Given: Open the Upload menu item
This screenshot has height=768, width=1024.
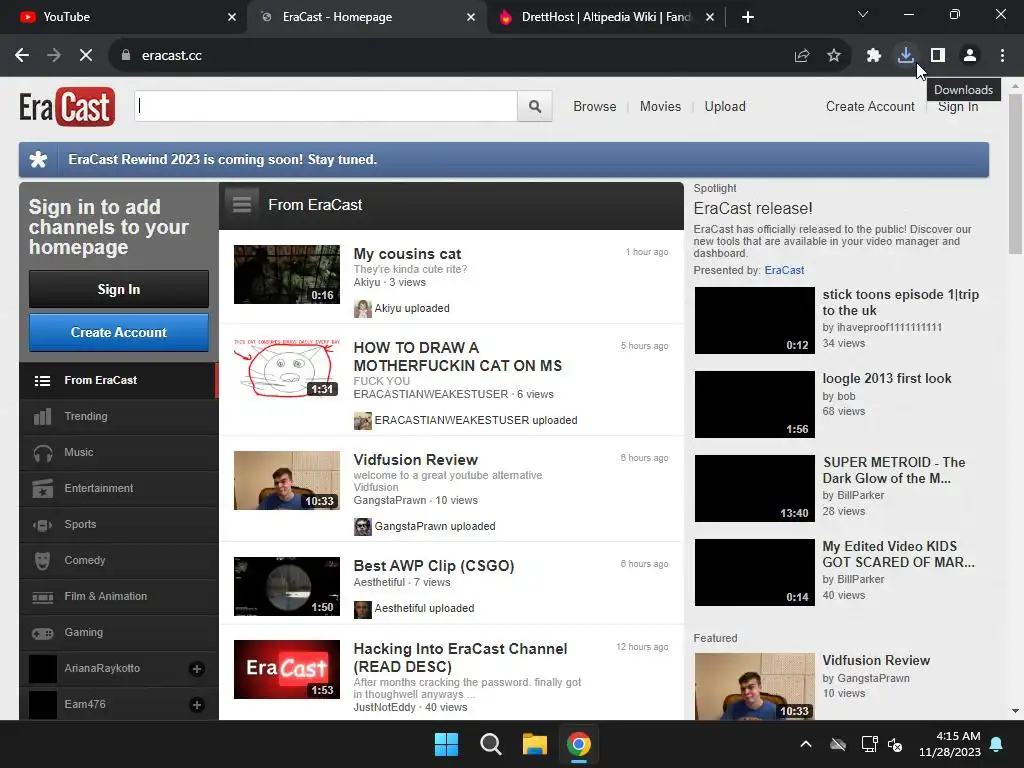Looking at the screenshot, I should (x=725, y=106).
